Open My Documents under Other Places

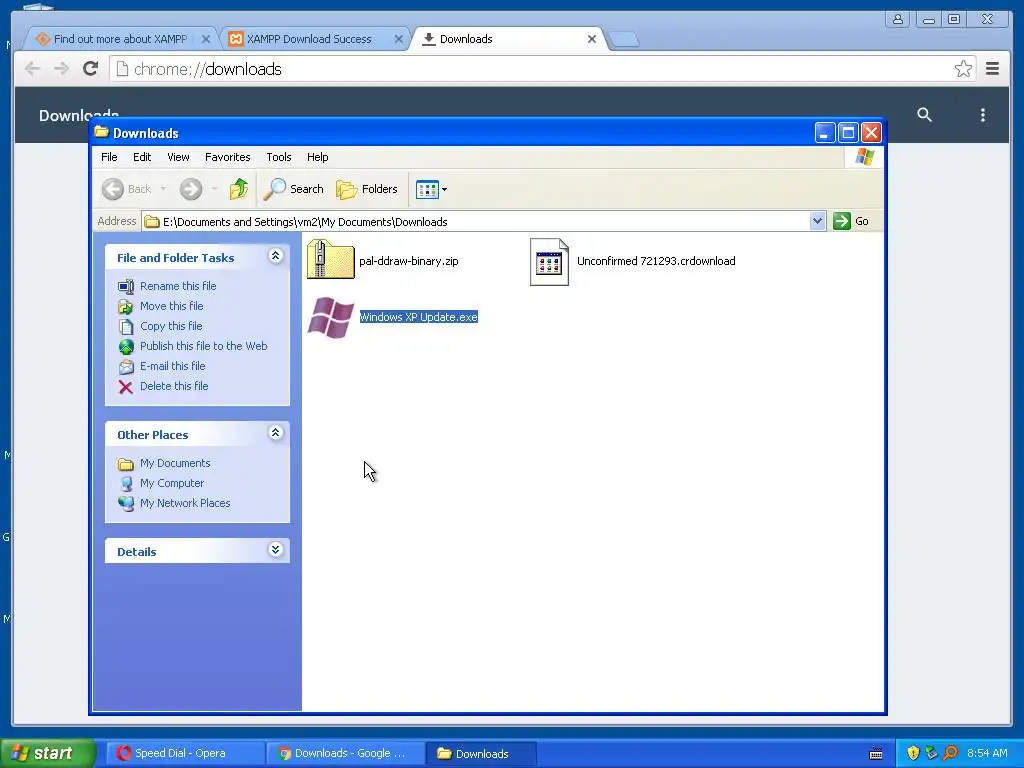175,463
